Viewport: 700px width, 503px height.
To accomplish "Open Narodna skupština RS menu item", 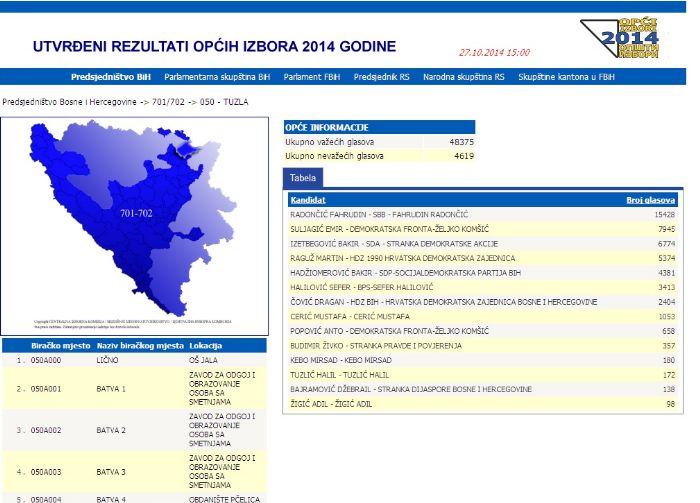I will coord(463,77).
